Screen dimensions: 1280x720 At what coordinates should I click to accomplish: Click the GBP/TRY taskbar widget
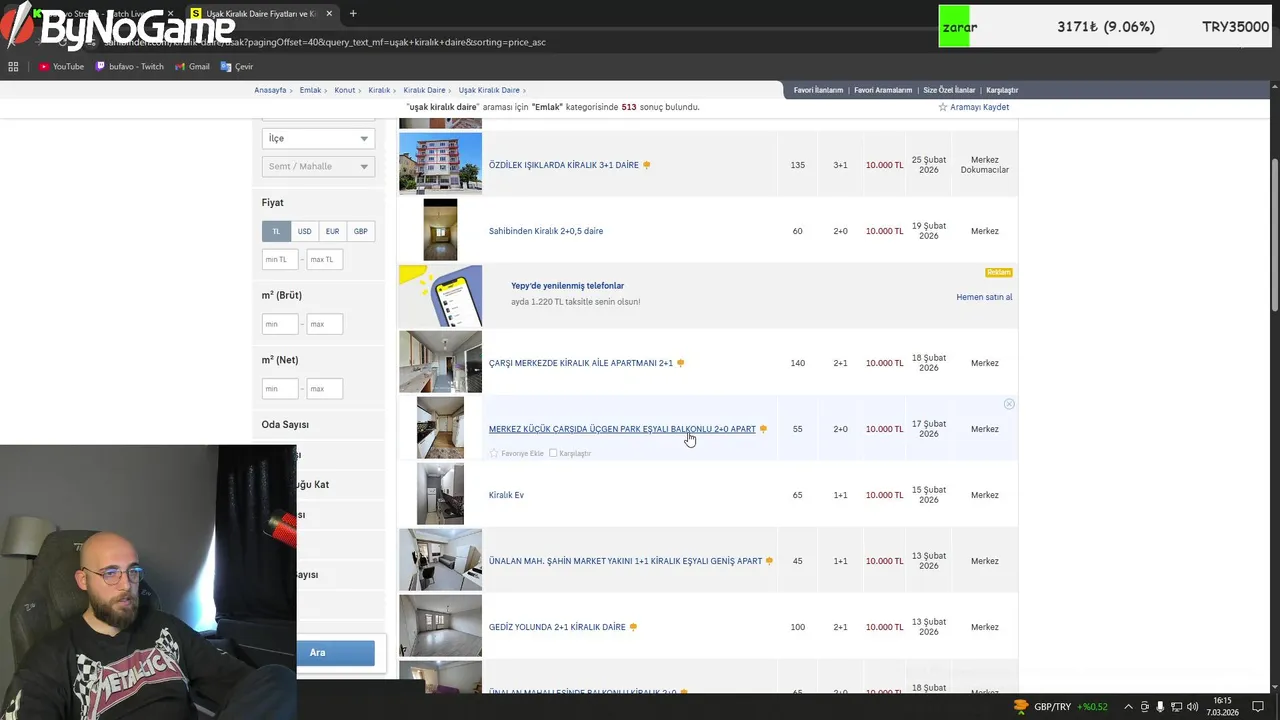(1063, 707)
